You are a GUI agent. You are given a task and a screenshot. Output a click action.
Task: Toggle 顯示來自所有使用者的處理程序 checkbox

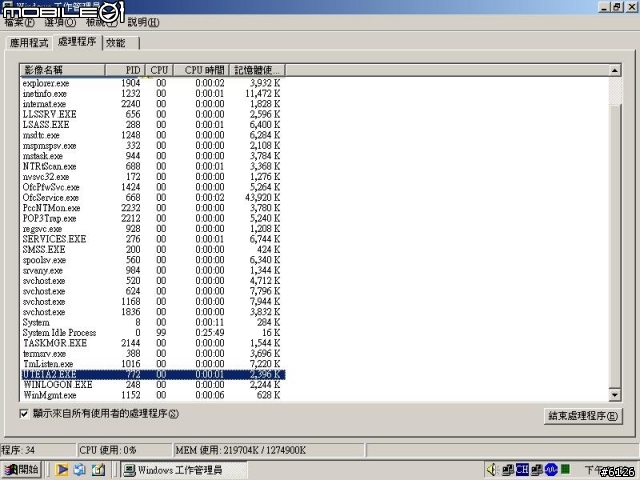click(x=24, y=413)
